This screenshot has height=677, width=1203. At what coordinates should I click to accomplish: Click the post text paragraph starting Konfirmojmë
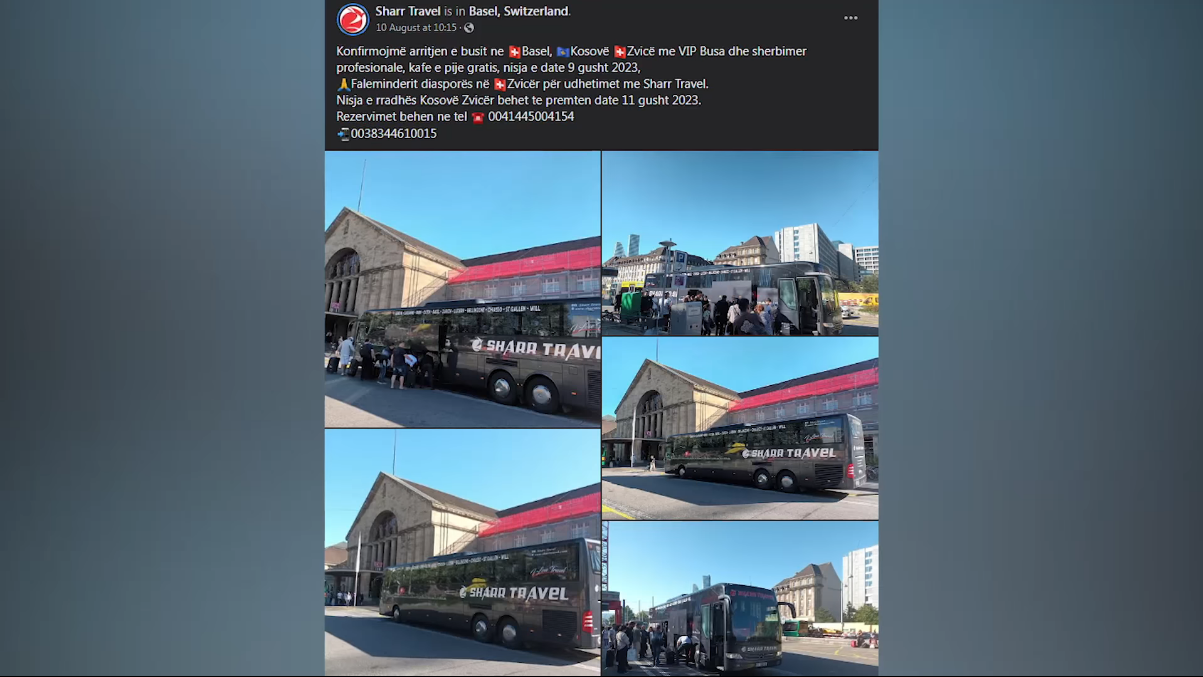coord(571,59)
